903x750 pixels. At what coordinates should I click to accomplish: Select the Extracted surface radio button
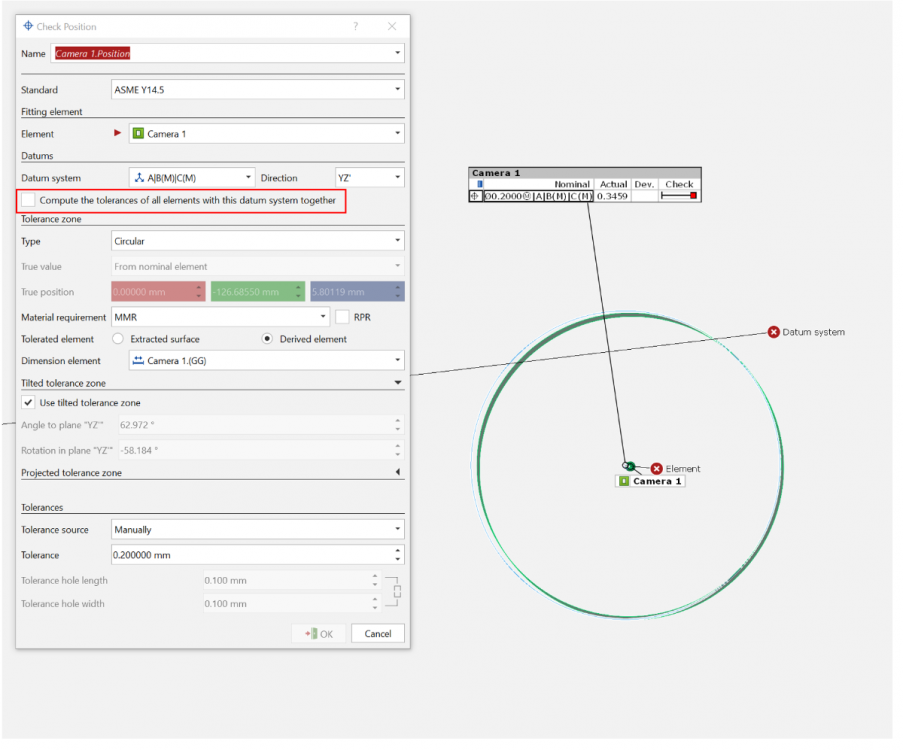pos(118,339)
